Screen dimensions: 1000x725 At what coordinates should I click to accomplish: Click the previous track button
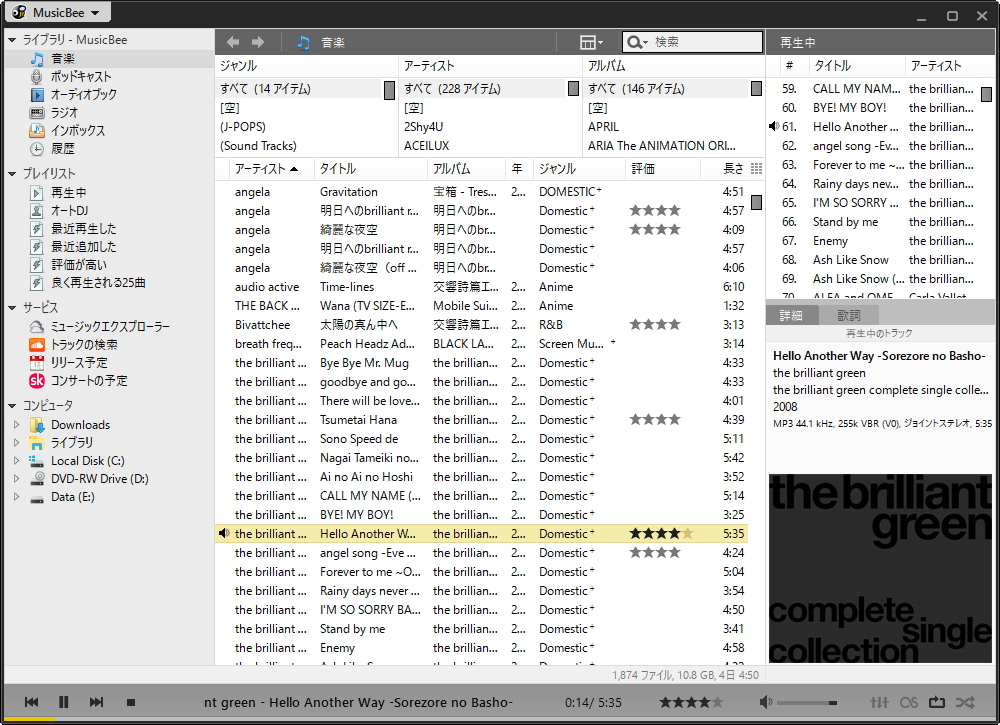click(31, 702)
